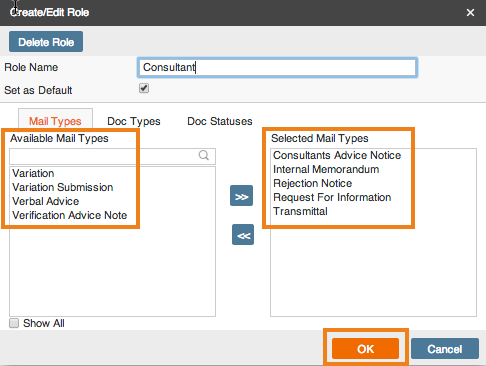
Task: Move selected types right with >> arrow
Action: pos(241,196)
